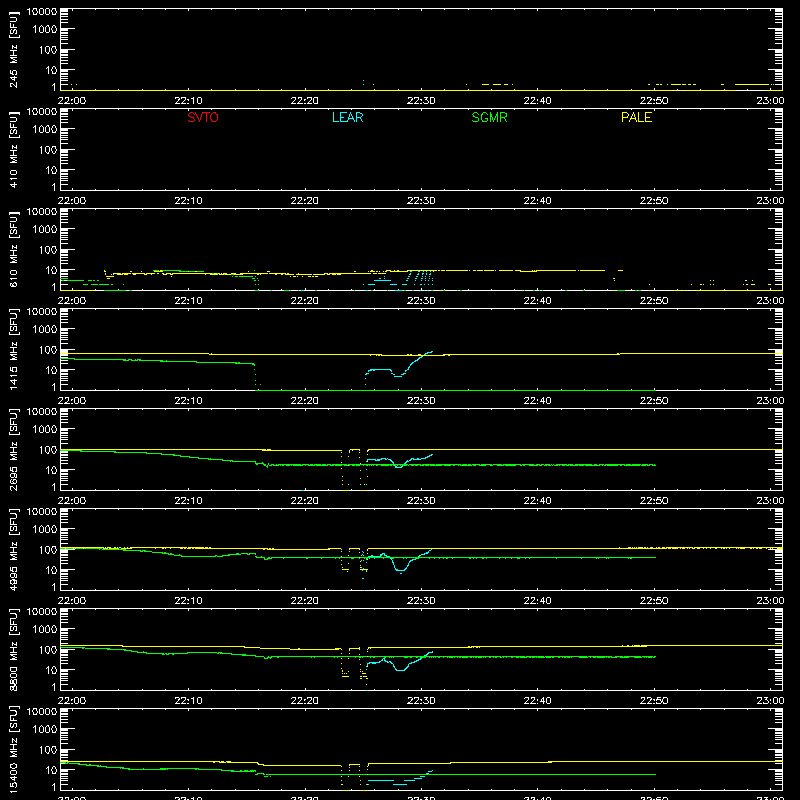Select the 2695 MHz [SFU] axis title
The height and width of the screenshot is (800, 800).
(14, 449)
